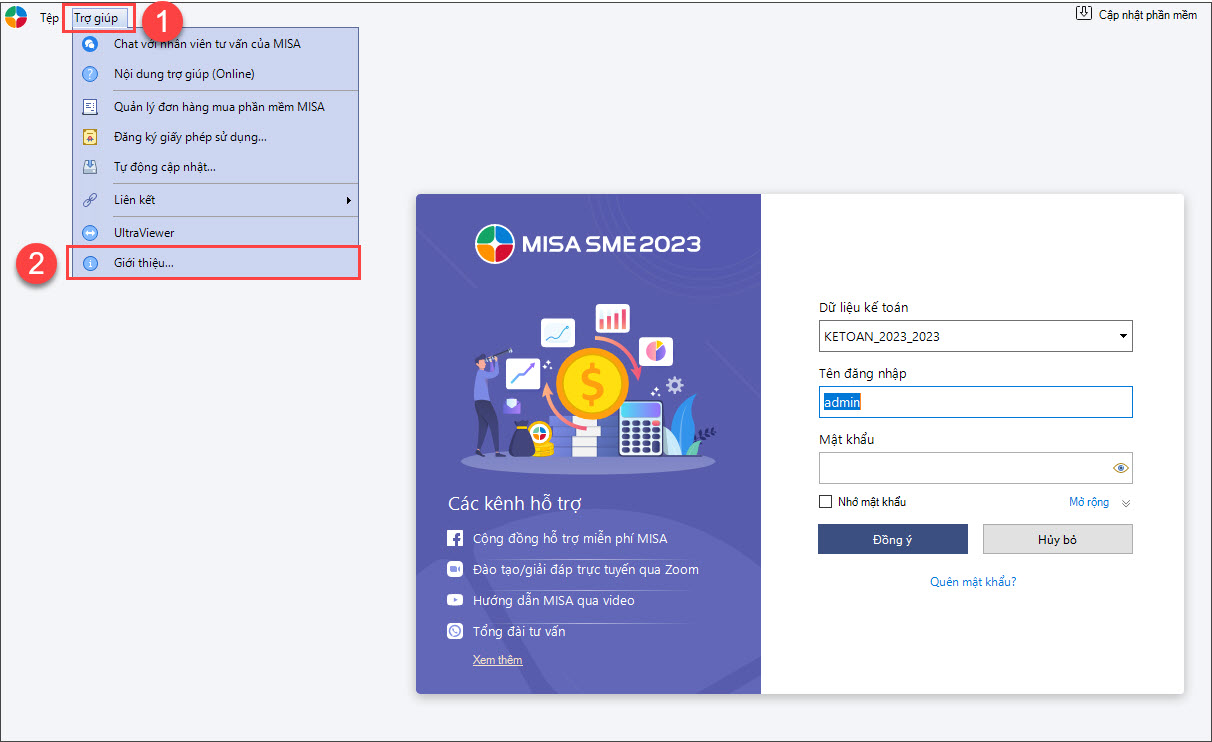Click the MISA order management icon

(90, 107)
